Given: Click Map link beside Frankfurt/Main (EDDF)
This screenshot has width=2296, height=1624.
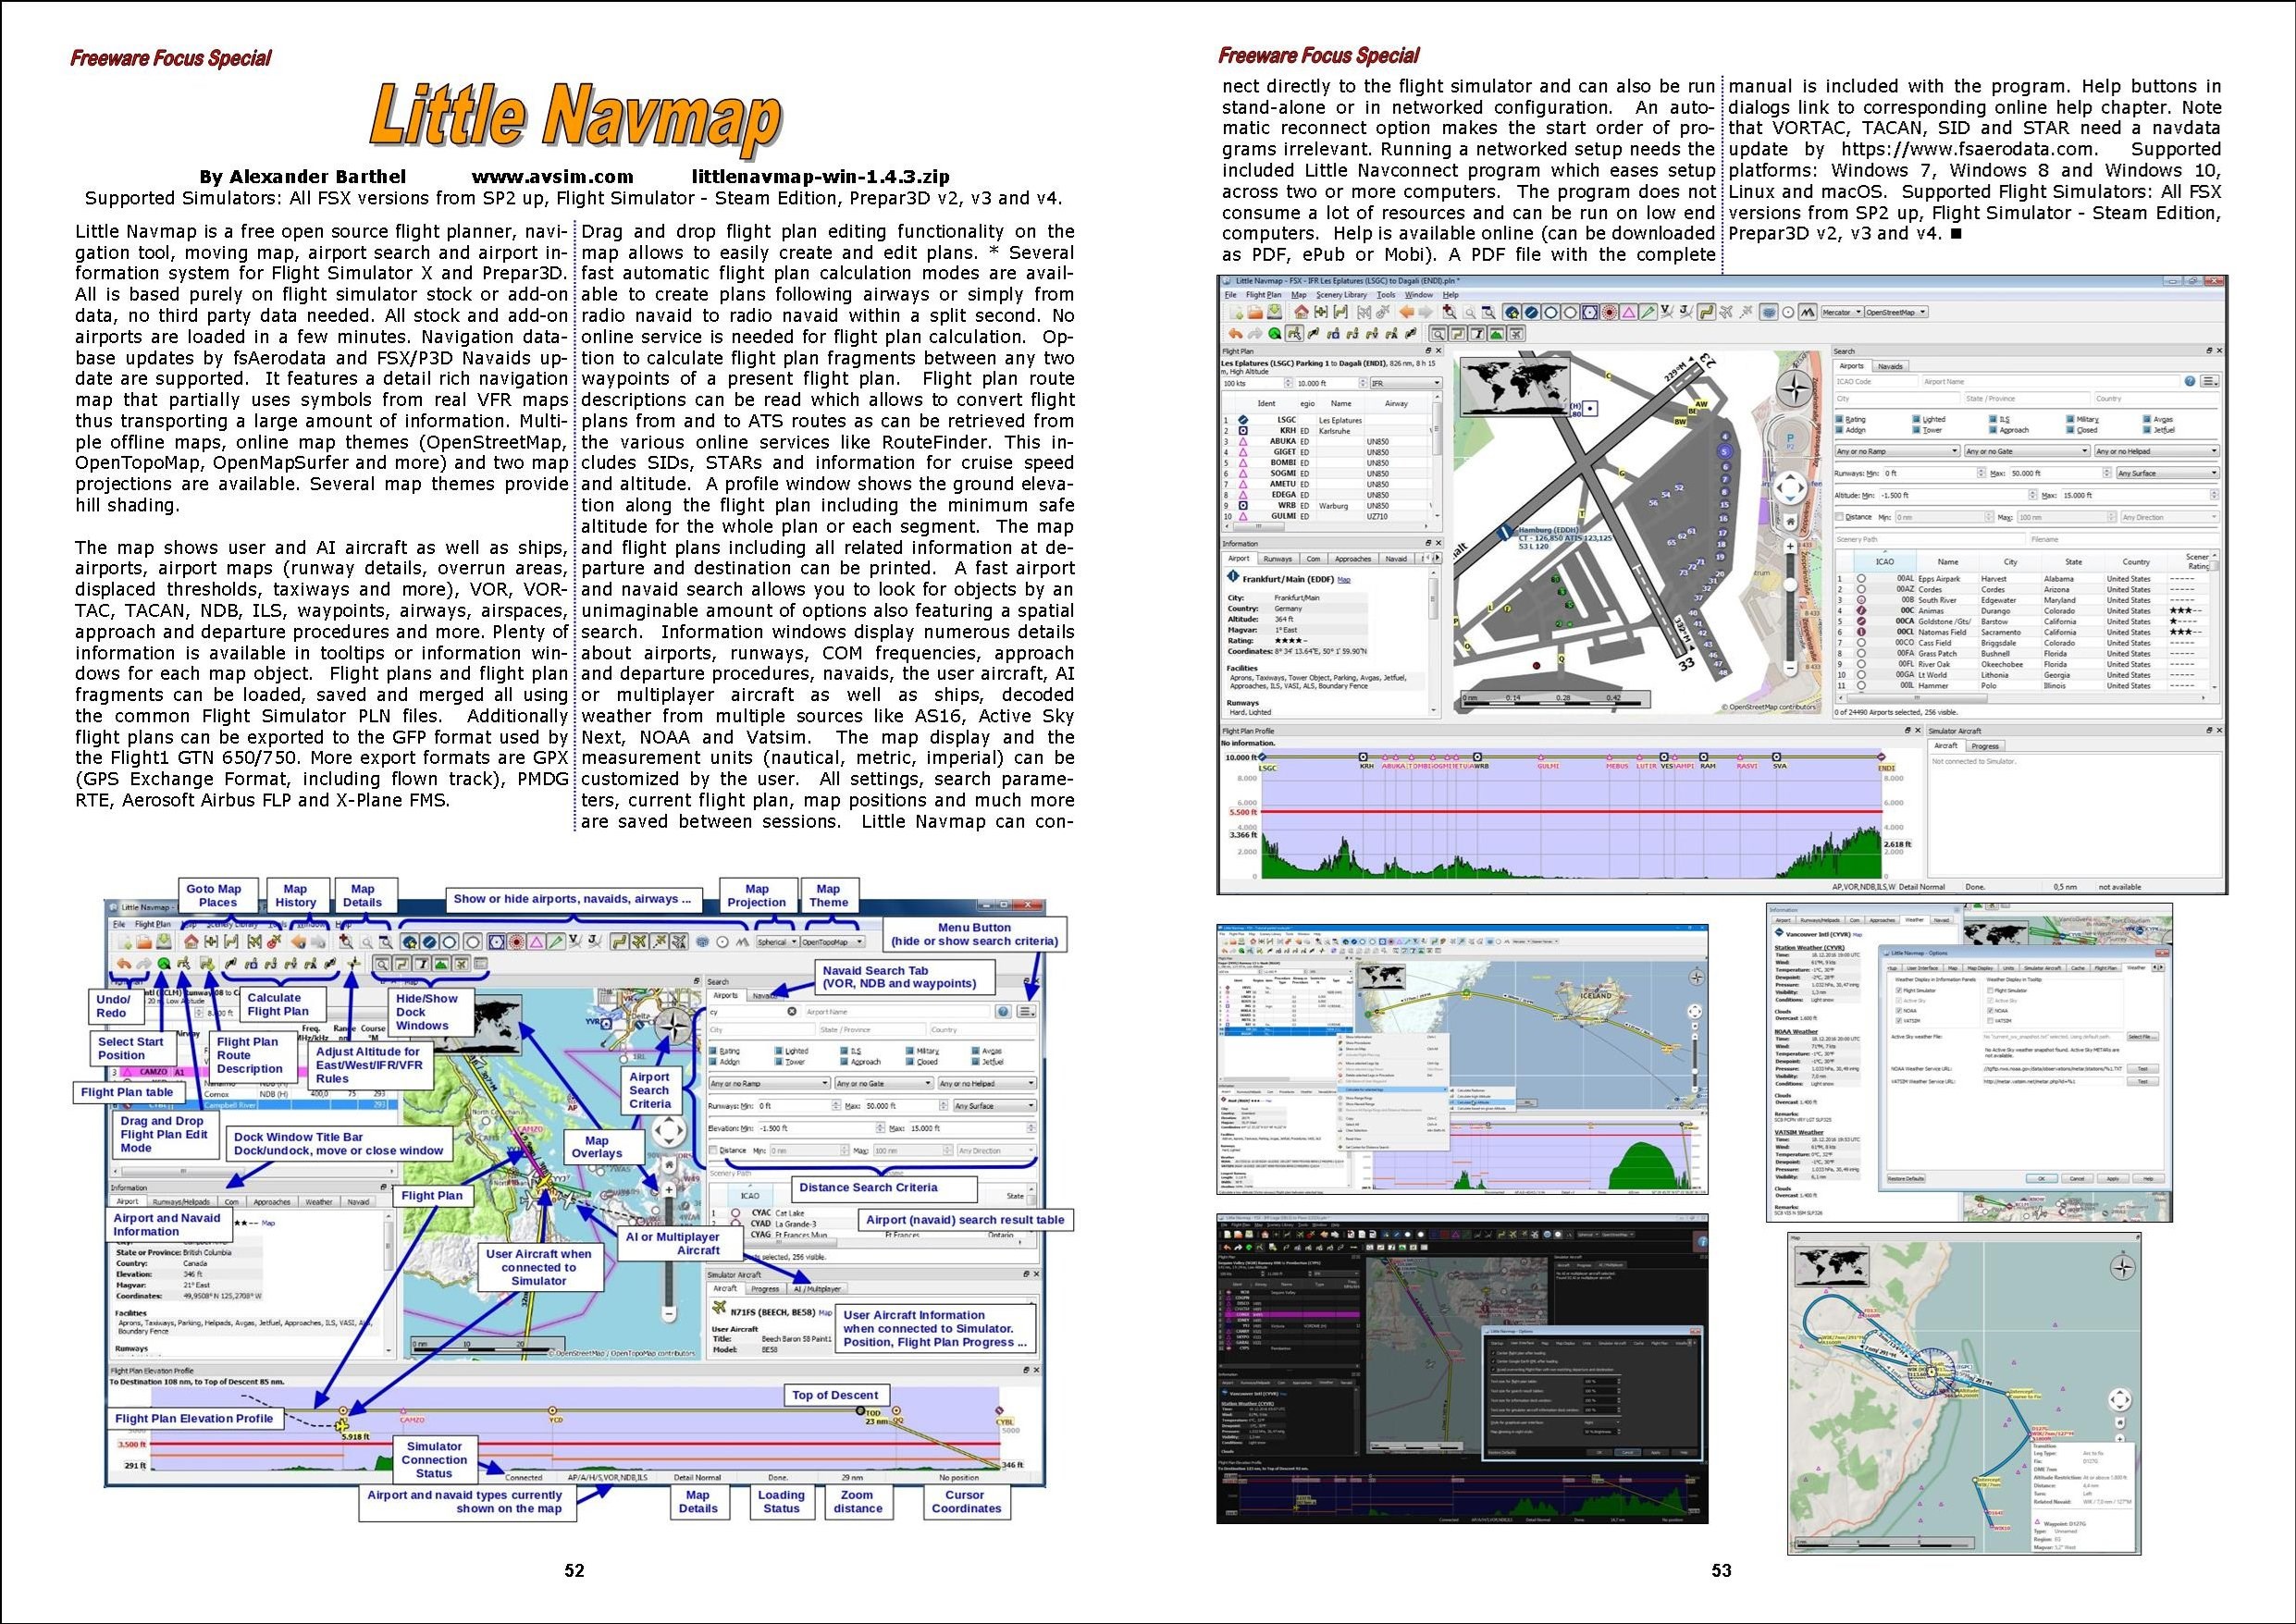Looking at the screenshot, I should point(1344,580).
